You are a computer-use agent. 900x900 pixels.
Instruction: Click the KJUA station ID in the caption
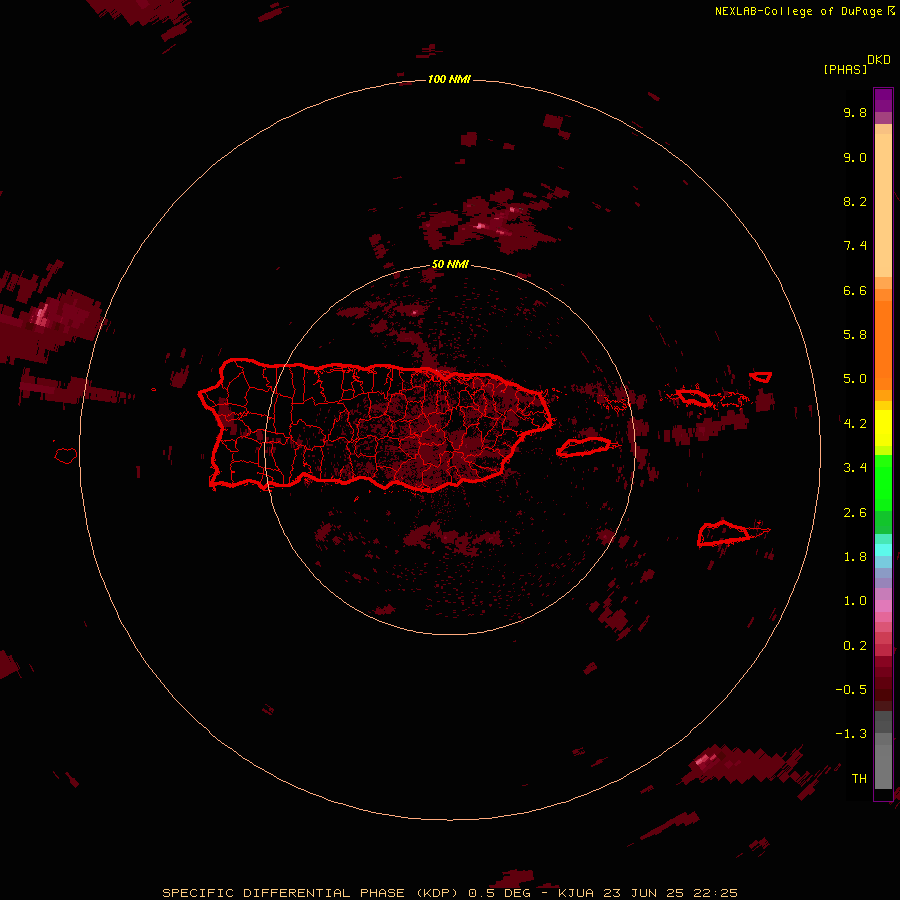coord(577,893)
